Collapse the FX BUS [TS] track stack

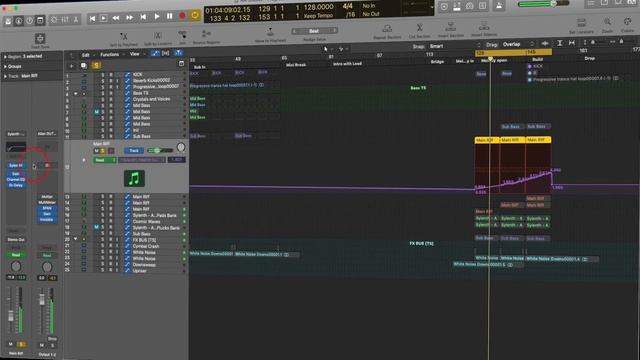click(76, 239)
